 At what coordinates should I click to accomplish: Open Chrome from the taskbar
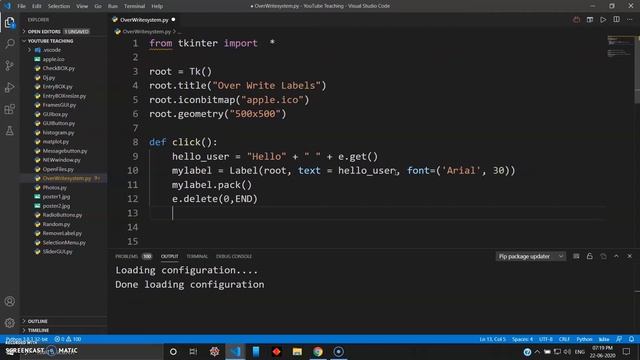(318, 351)
